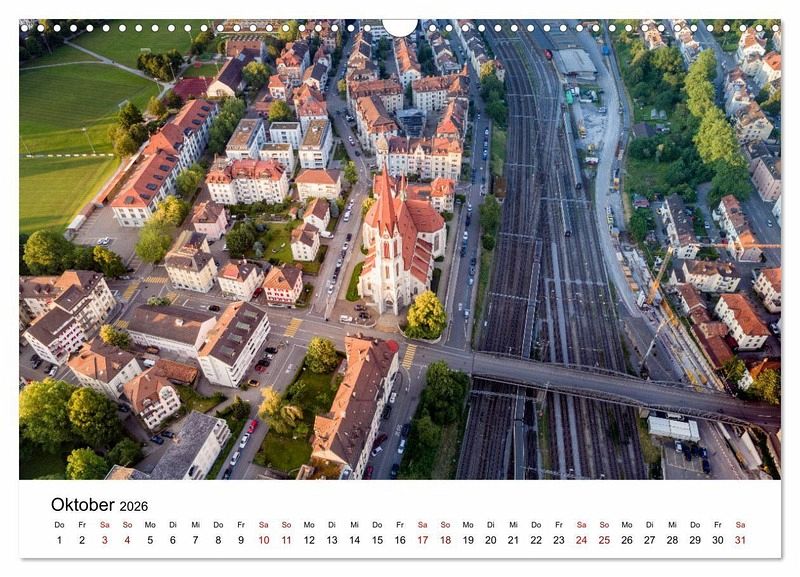Select date 29 in the calendar
This screenshot has height=577, width=800.
click(695, 540)
